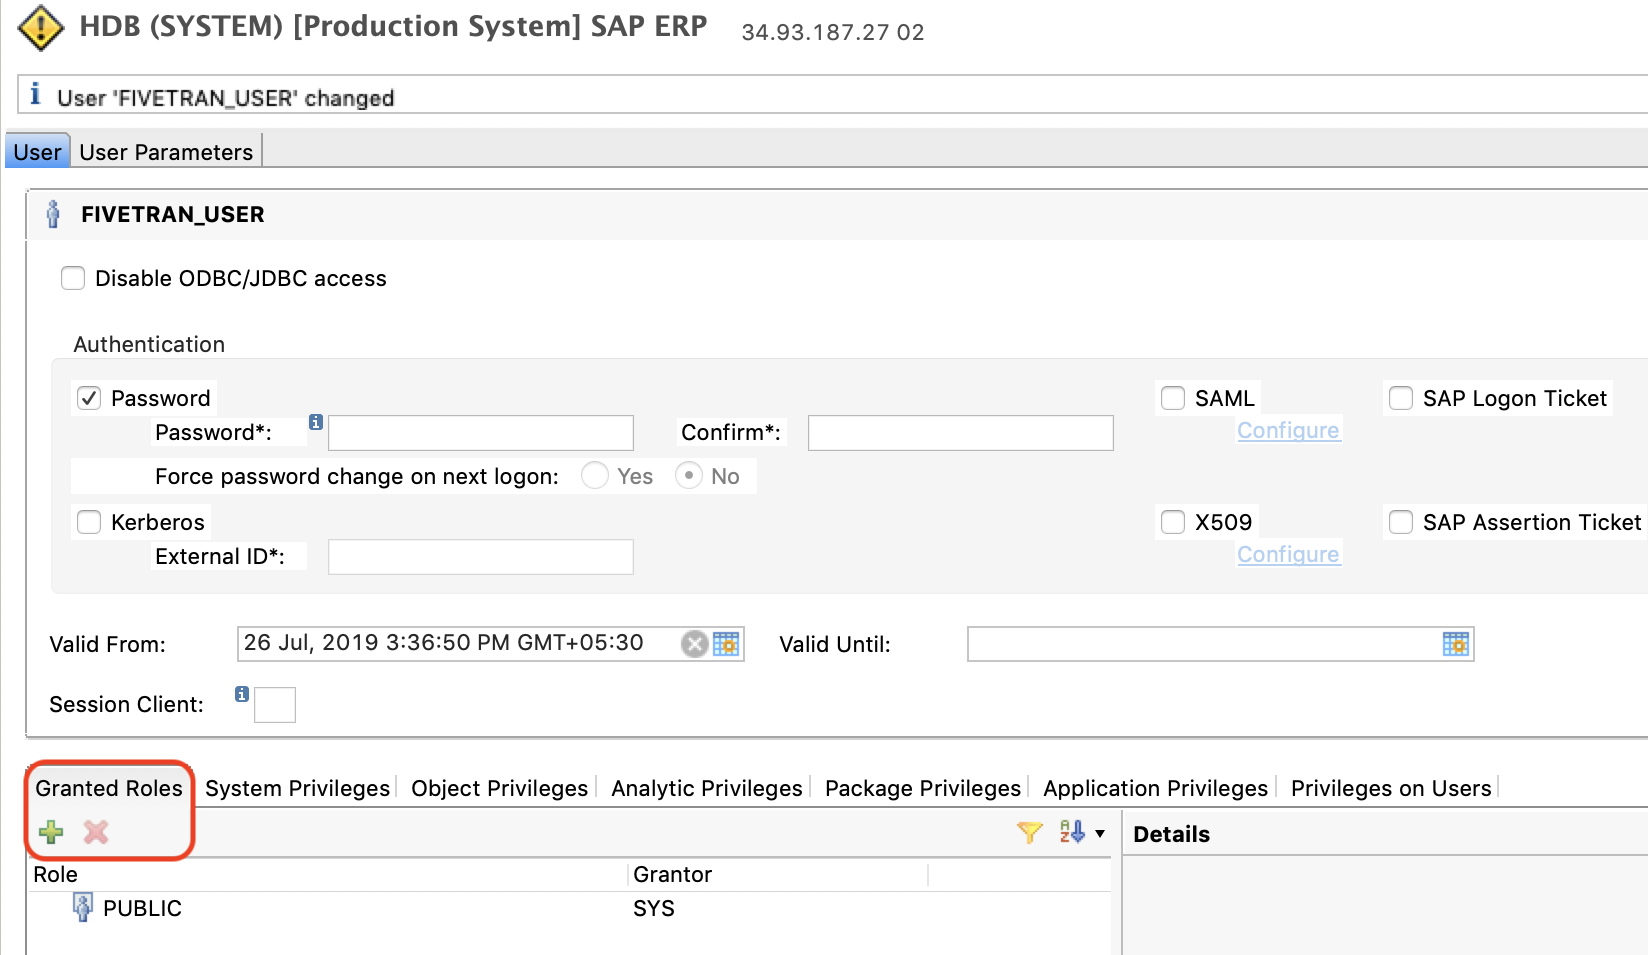Click the PUBLIC role icon
The height and width of the screenshot is (955, 1648).
coord(83,907)
